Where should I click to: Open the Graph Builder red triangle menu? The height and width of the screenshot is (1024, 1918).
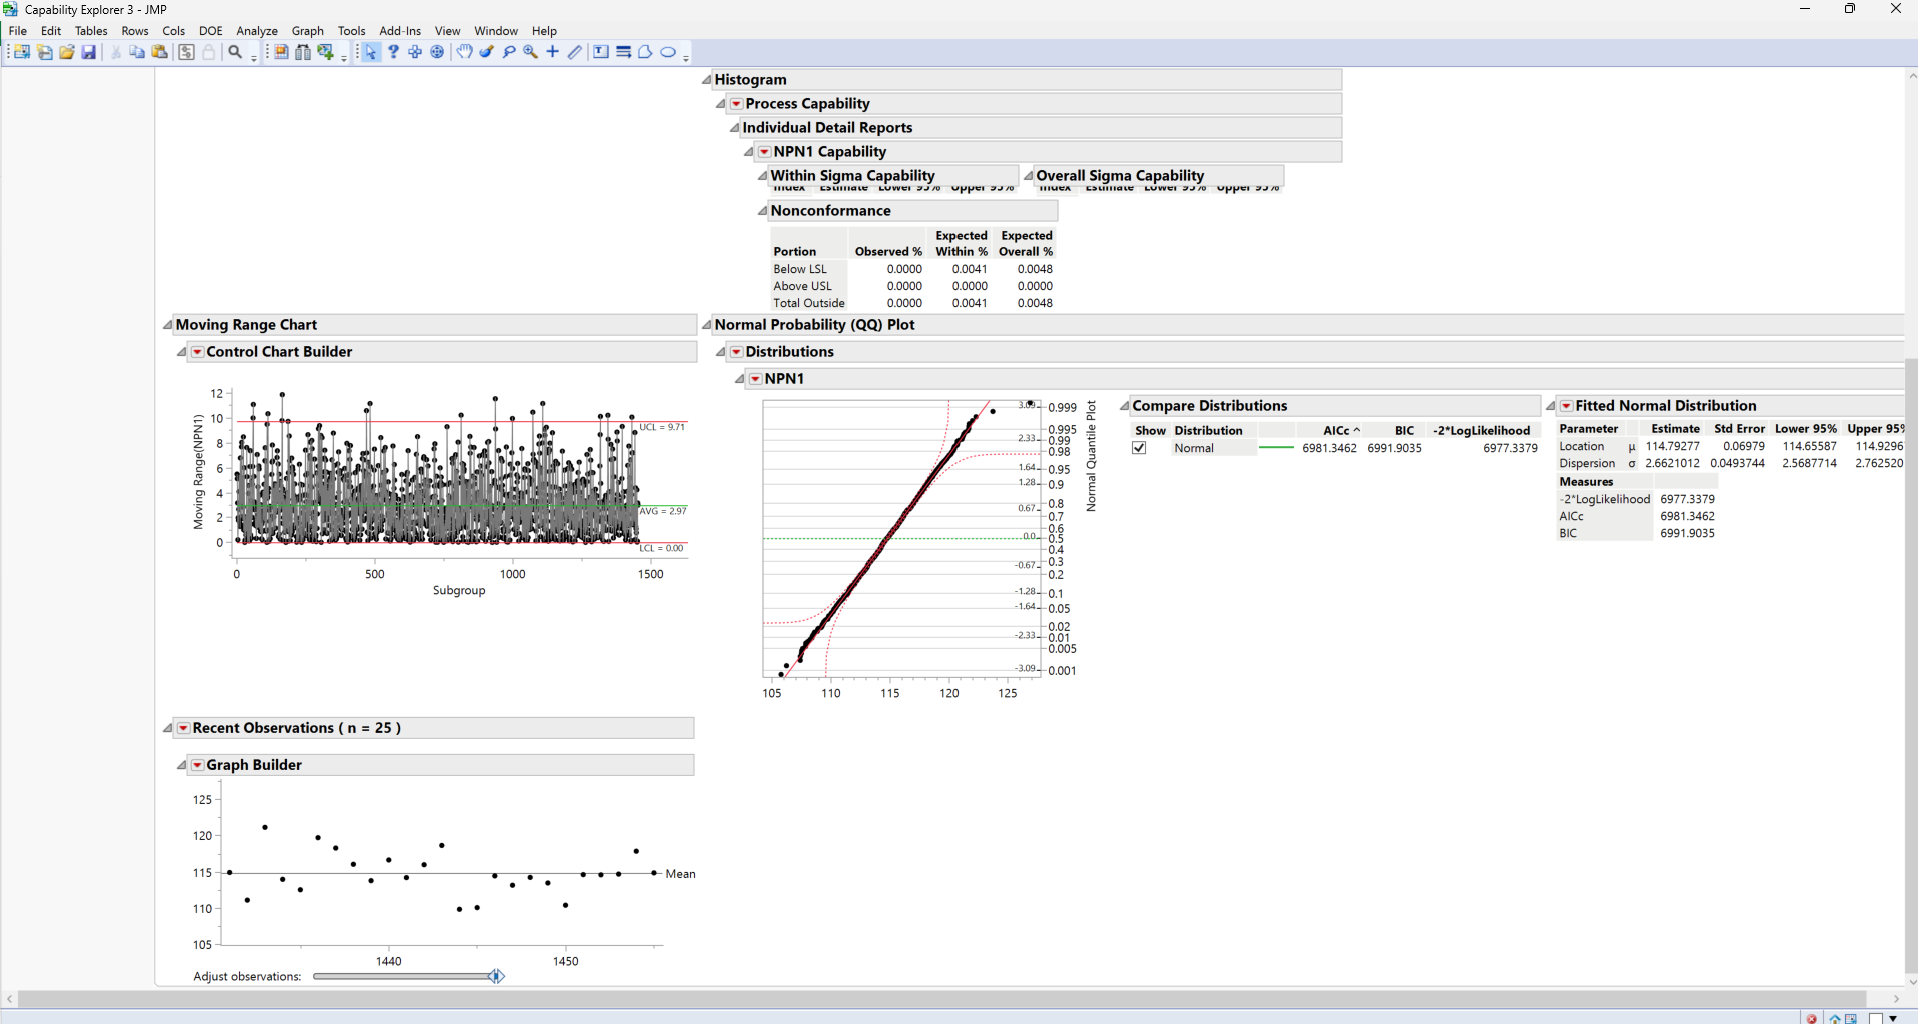[x=197, y=764]
